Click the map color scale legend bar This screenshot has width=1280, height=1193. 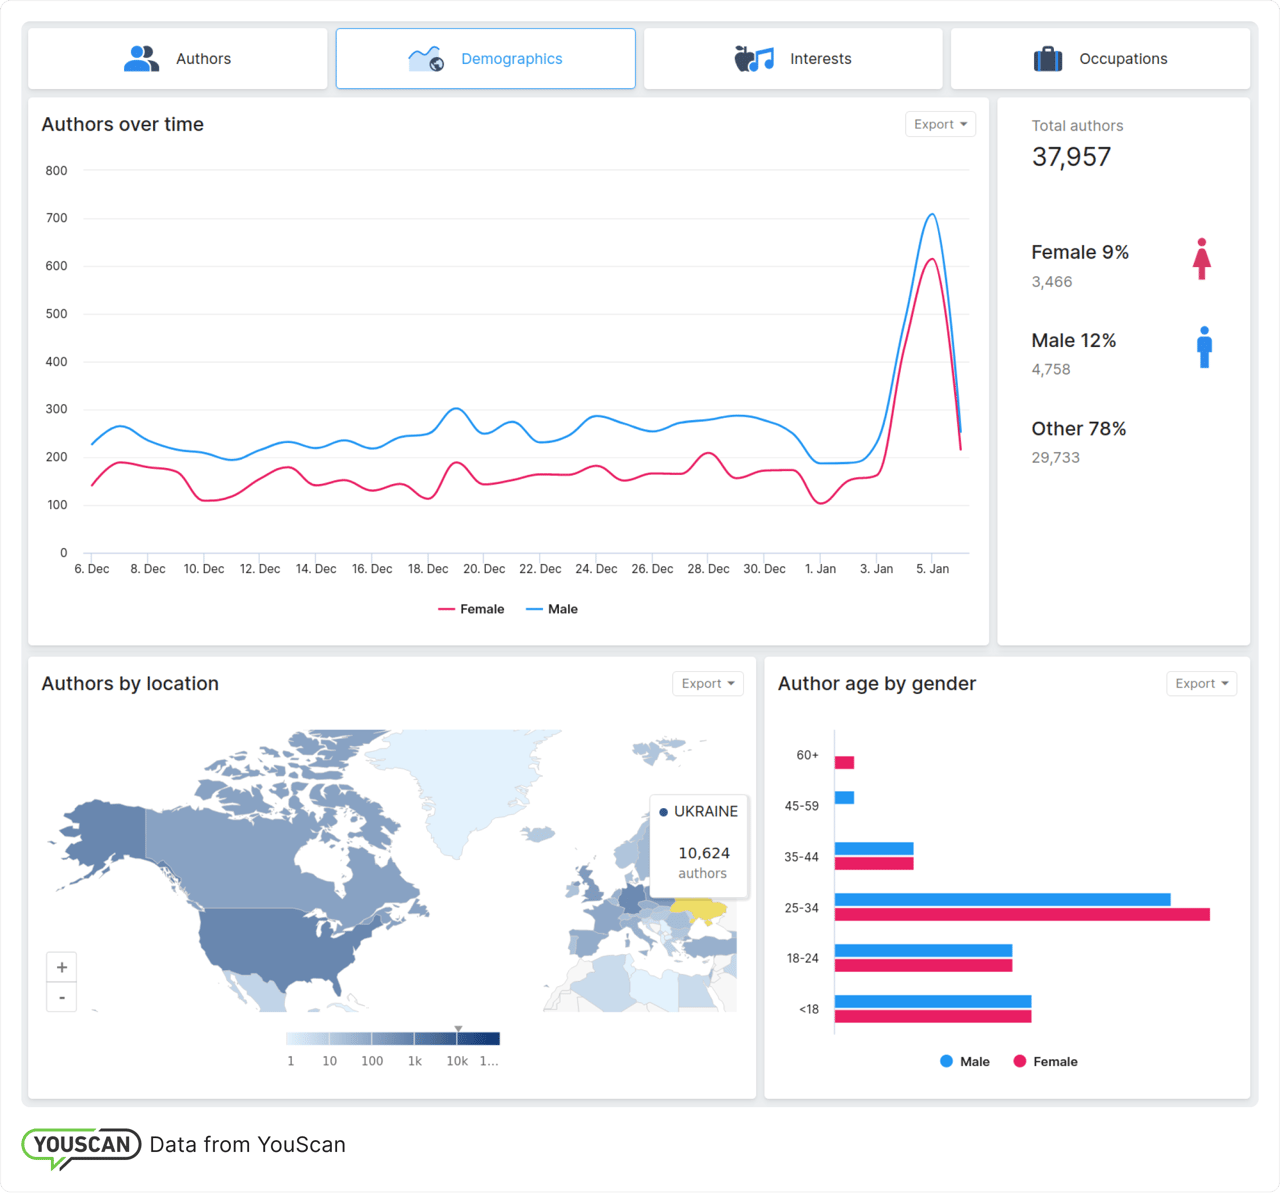pyautogui.click(x=392, y=1039)
